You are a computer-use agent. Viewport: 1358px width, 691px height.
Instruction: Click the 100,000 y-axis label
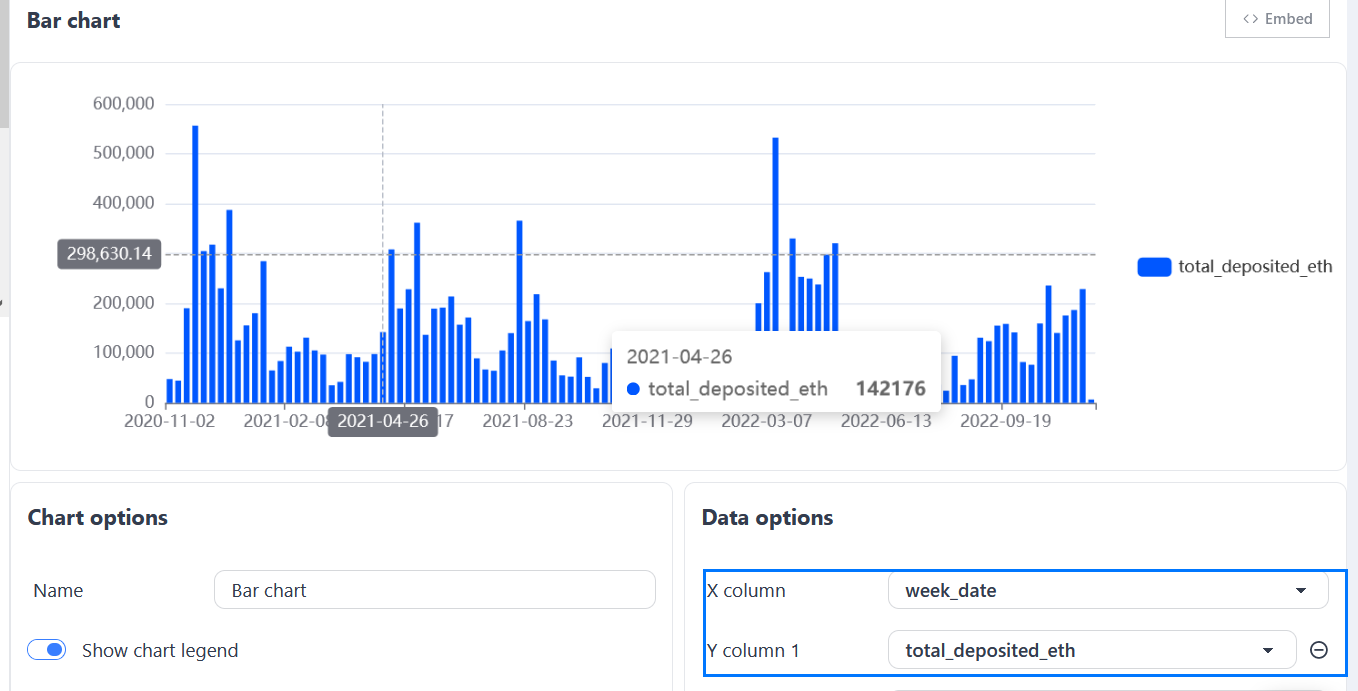(123, 352)
